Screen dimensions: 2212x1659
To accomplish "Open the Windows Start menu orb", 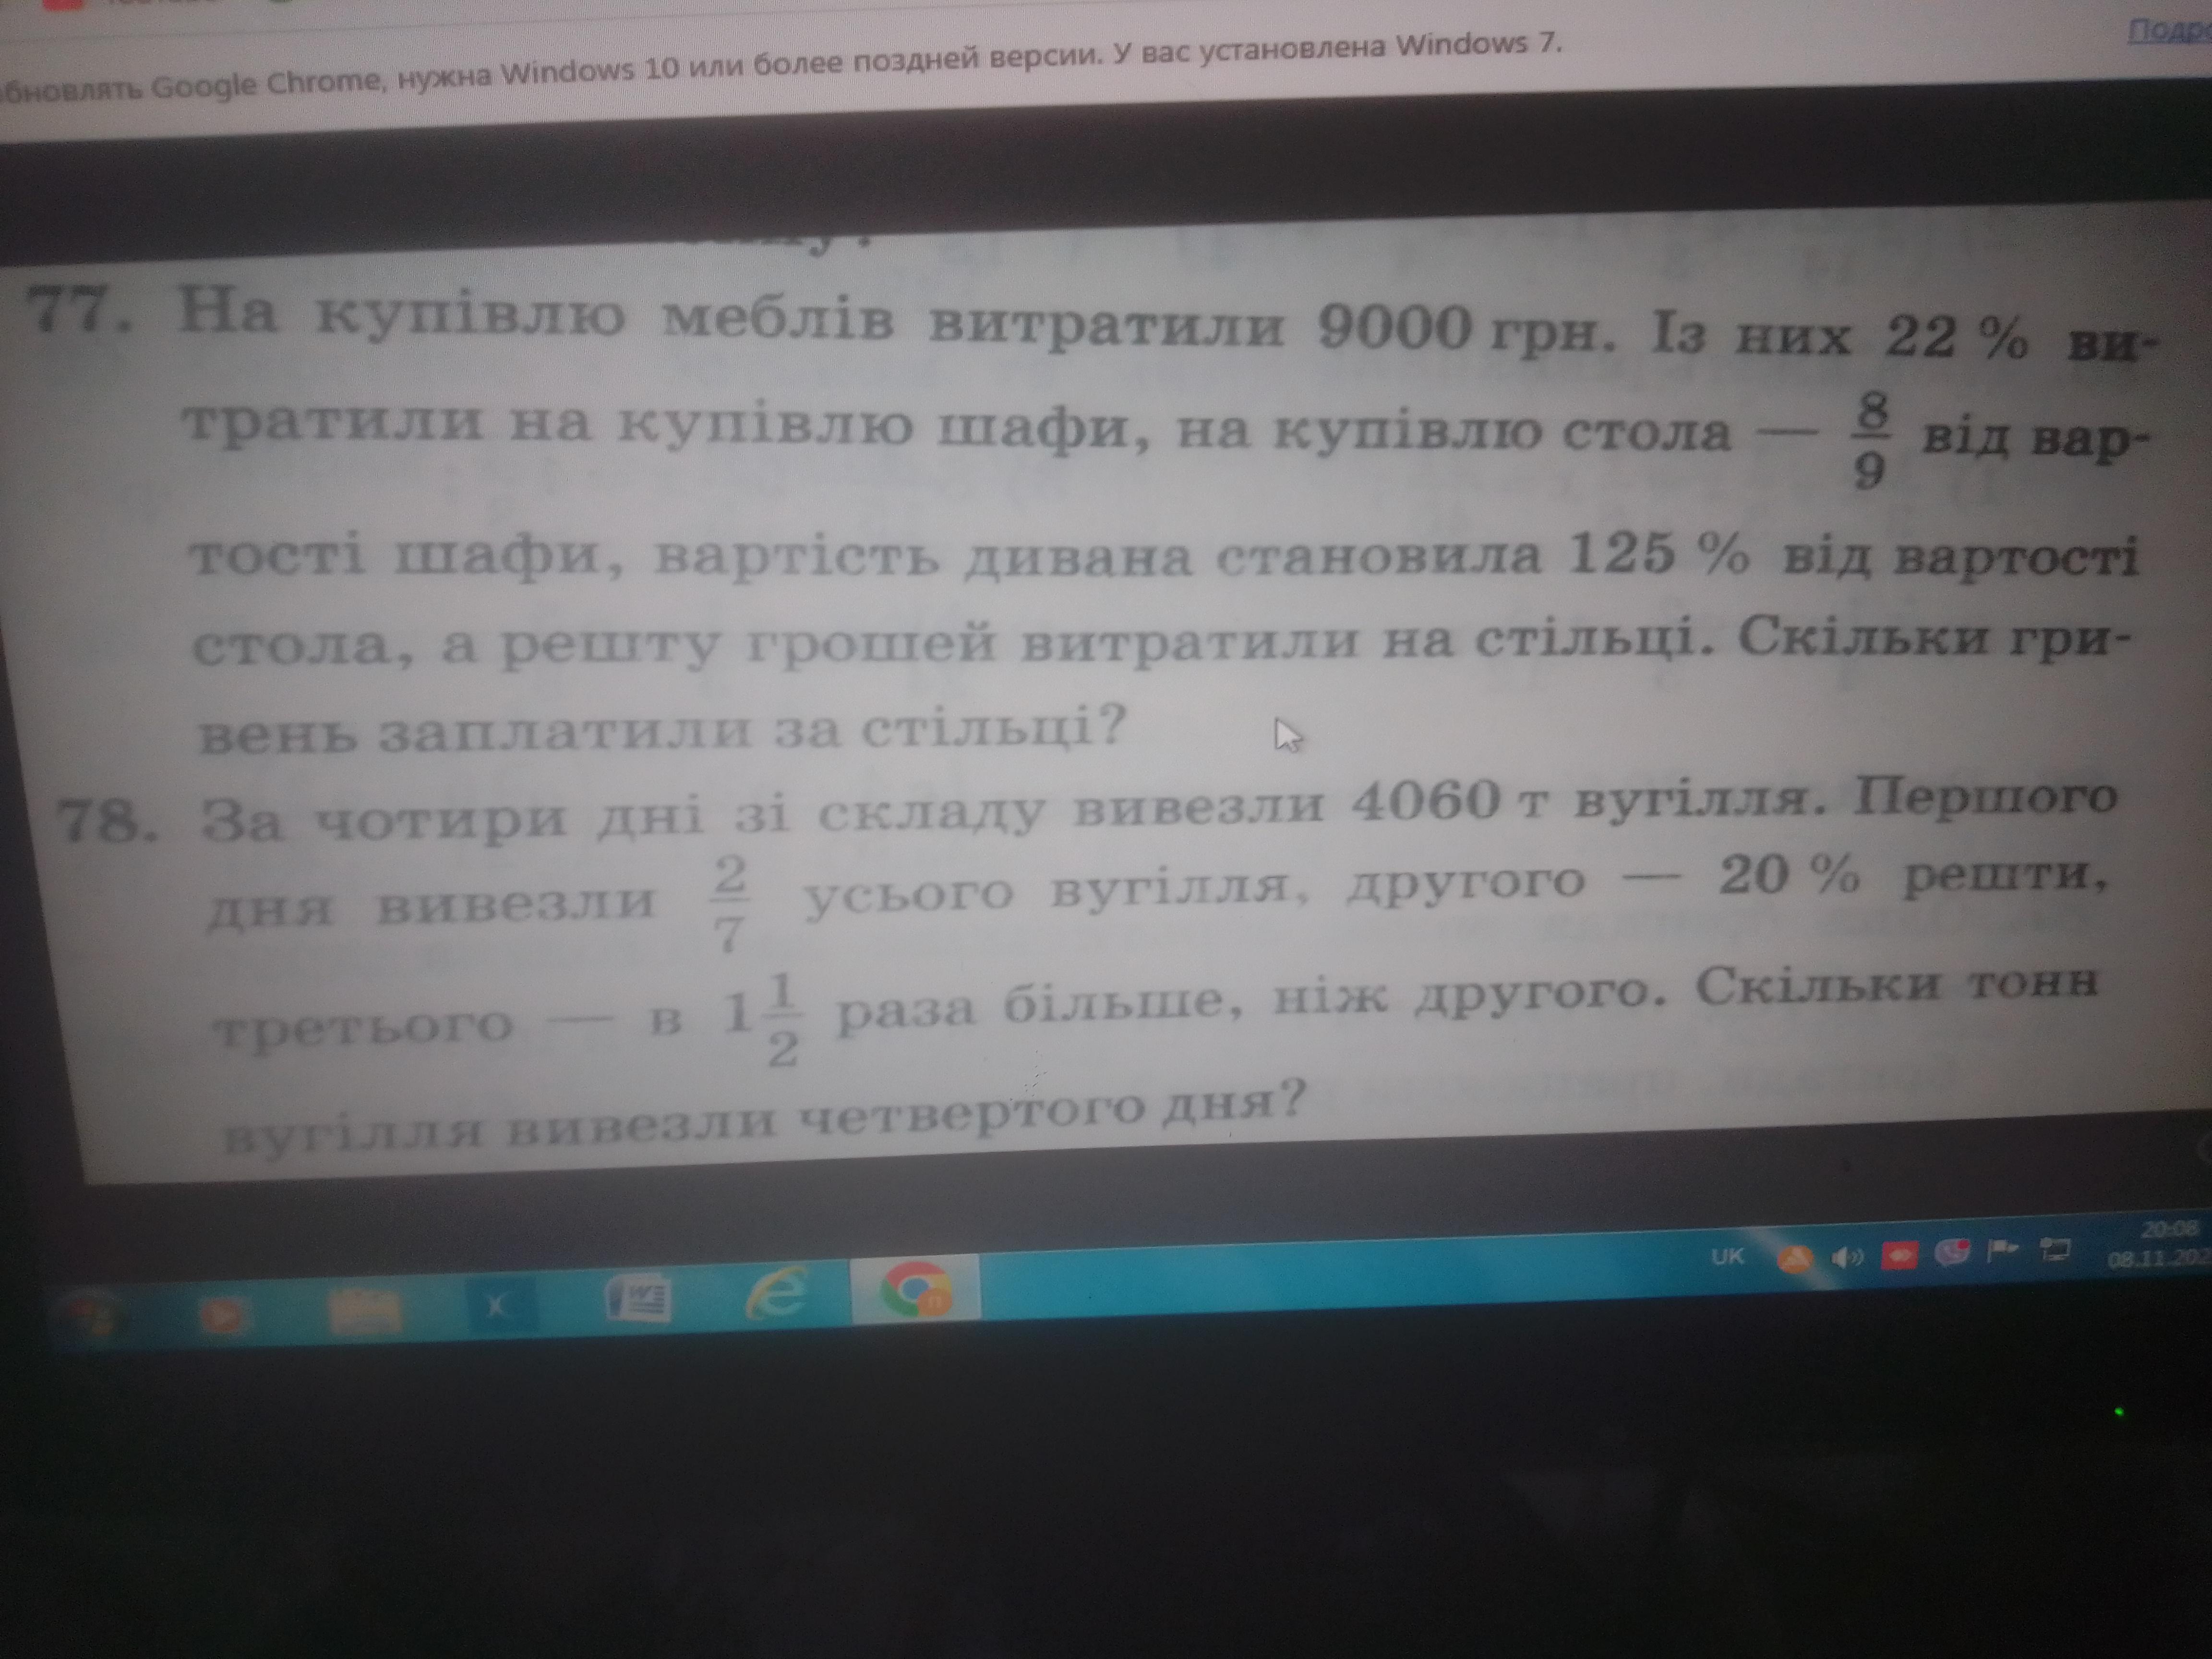I will [92, 1315].
